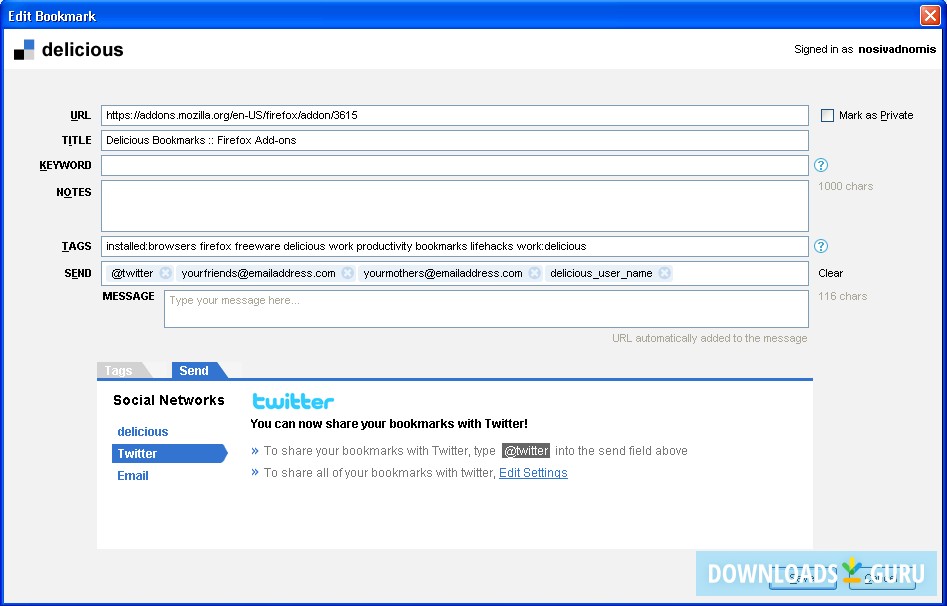Close the Edit Bookmark window
The height and width of the screenshot is (606, 947).
(x=929, y=15)
